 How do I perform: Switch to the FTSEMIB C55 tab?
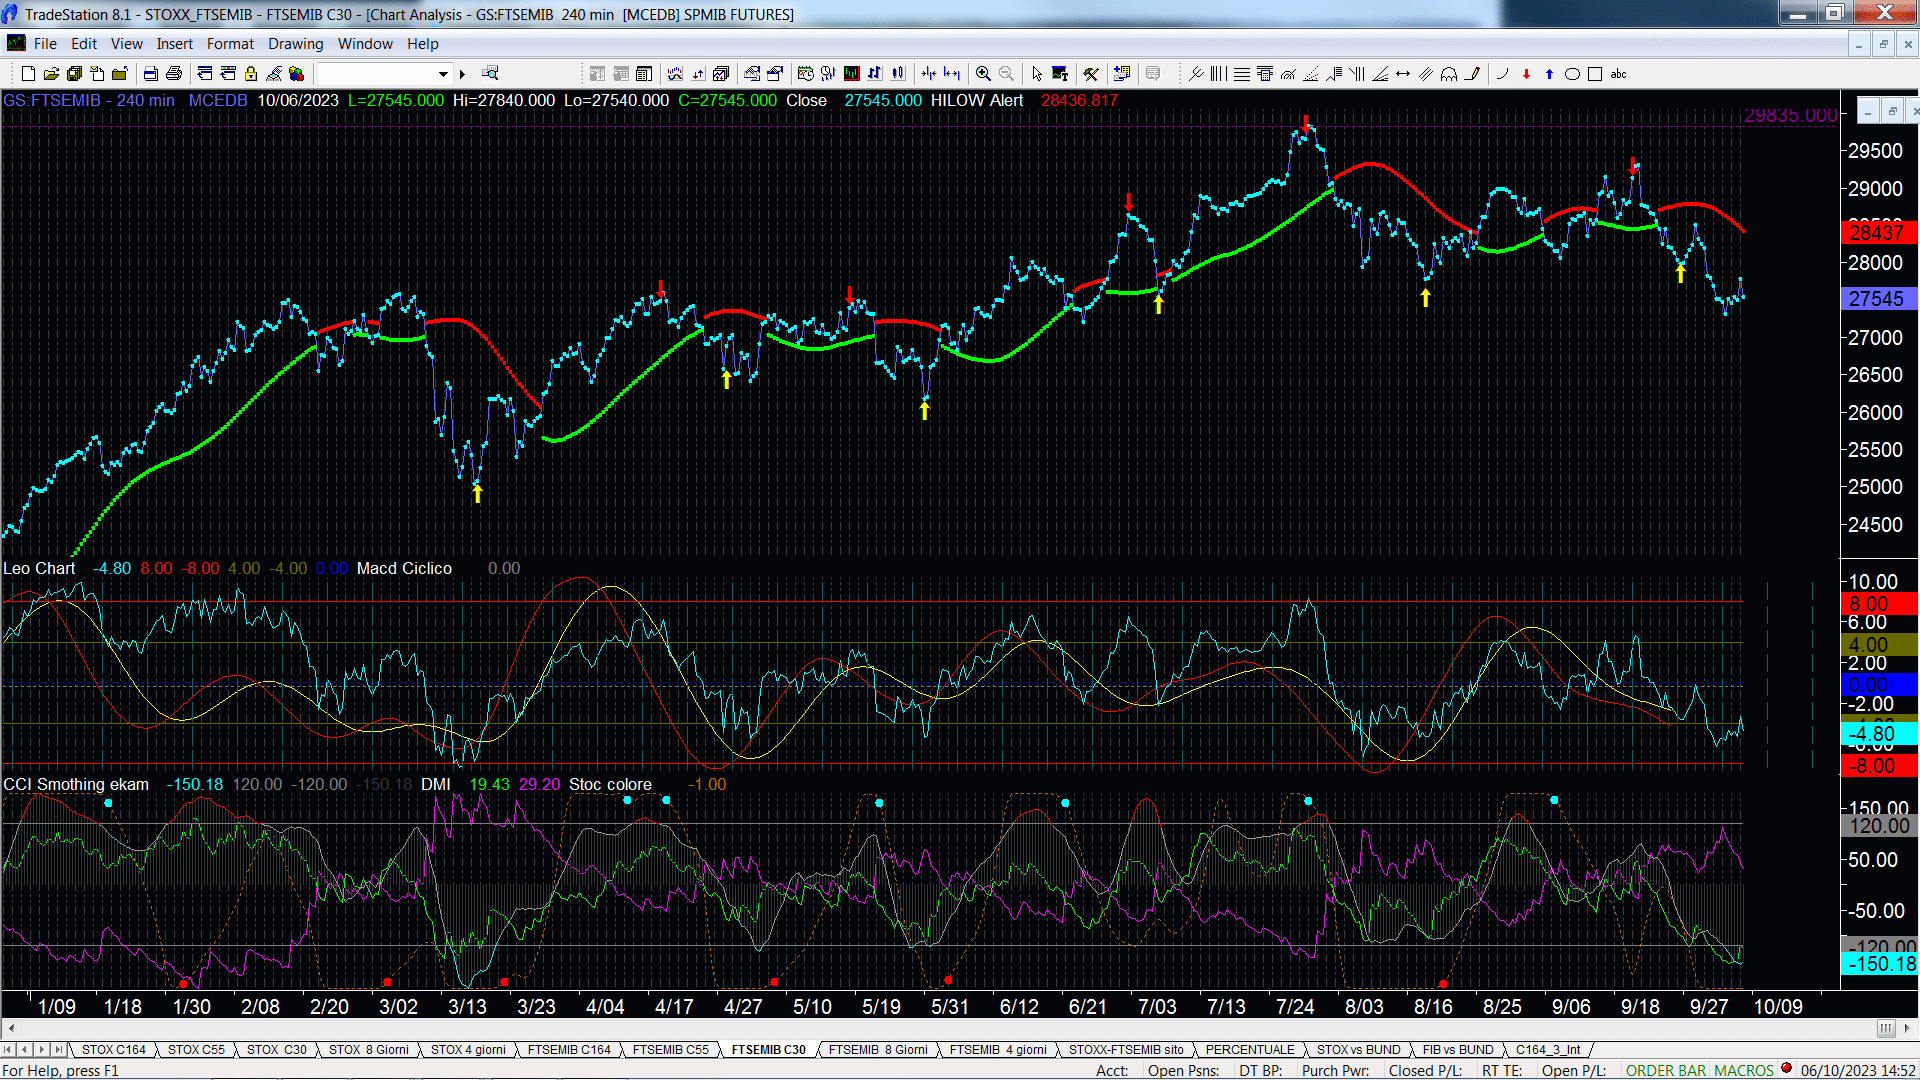[x=670, y=1050]
